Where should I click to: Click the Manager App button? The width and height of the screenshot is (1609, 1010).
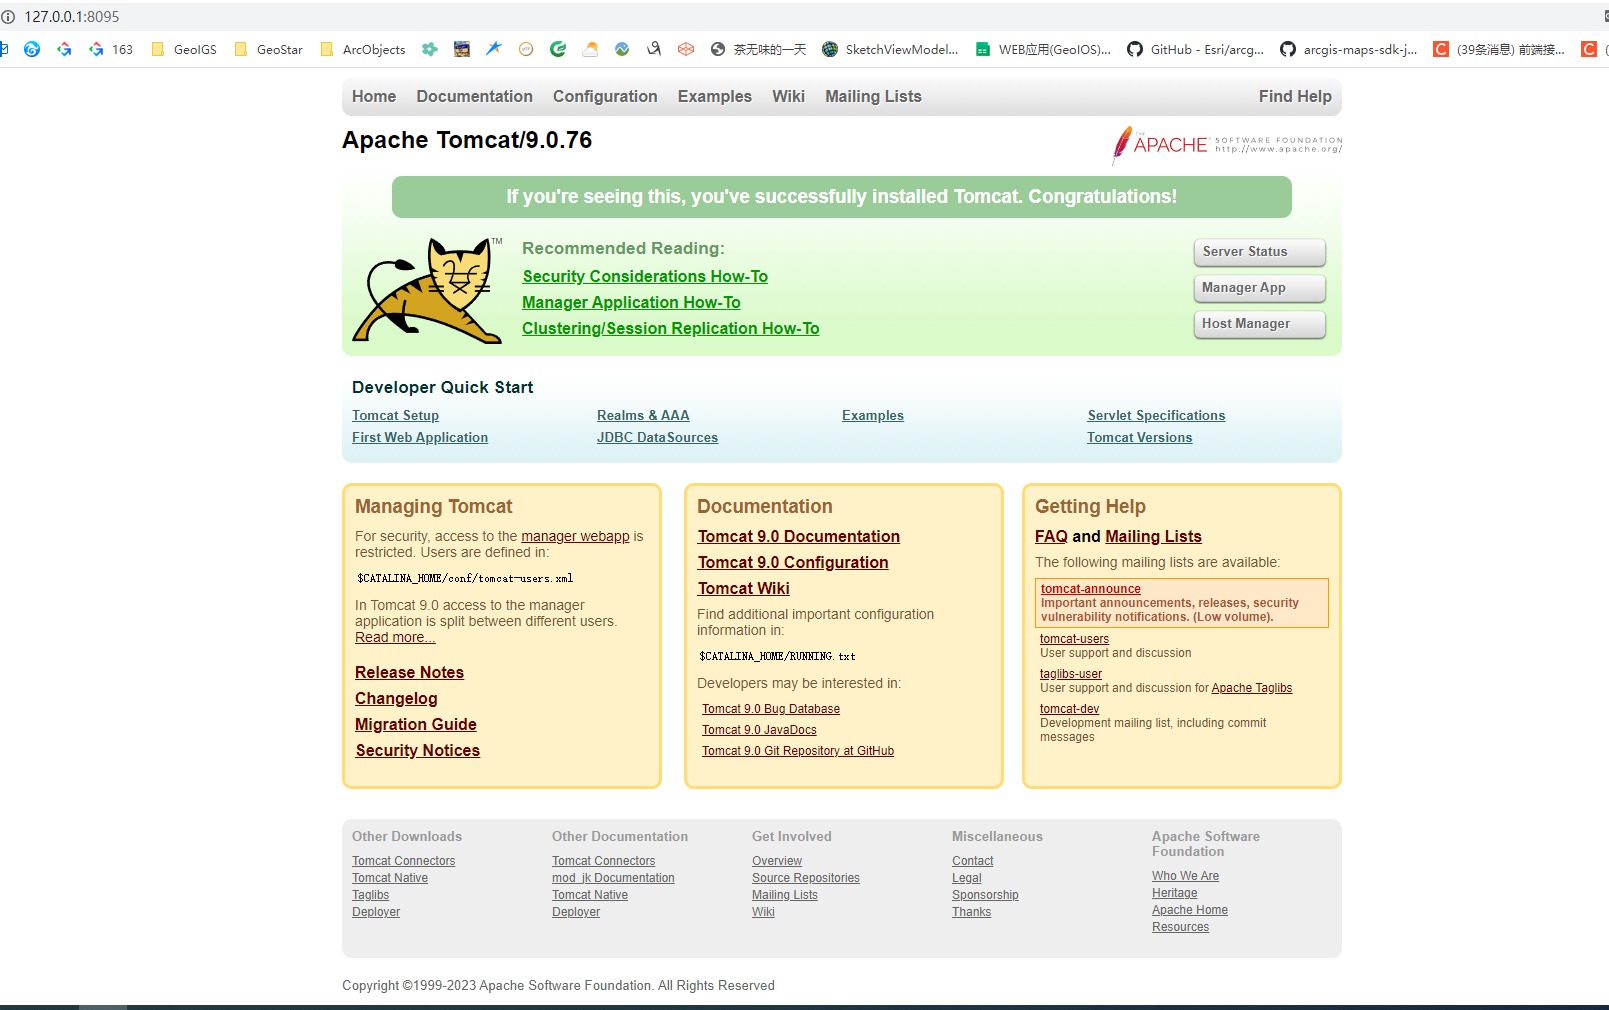pyautogui.click(x=1260, y=288)
